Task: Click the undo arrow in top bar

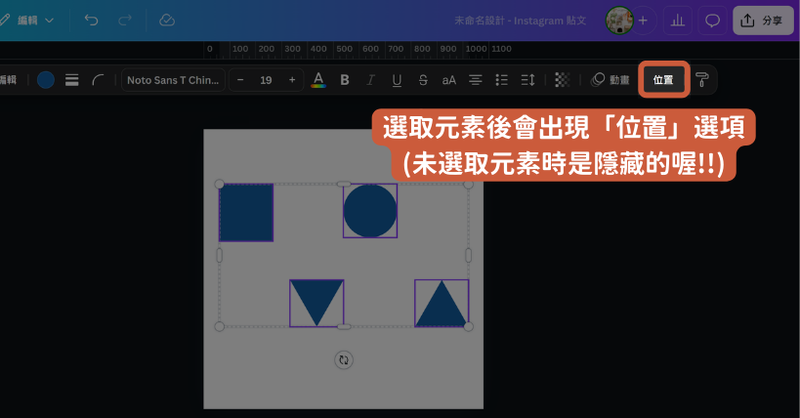Action: coord(92,20)
